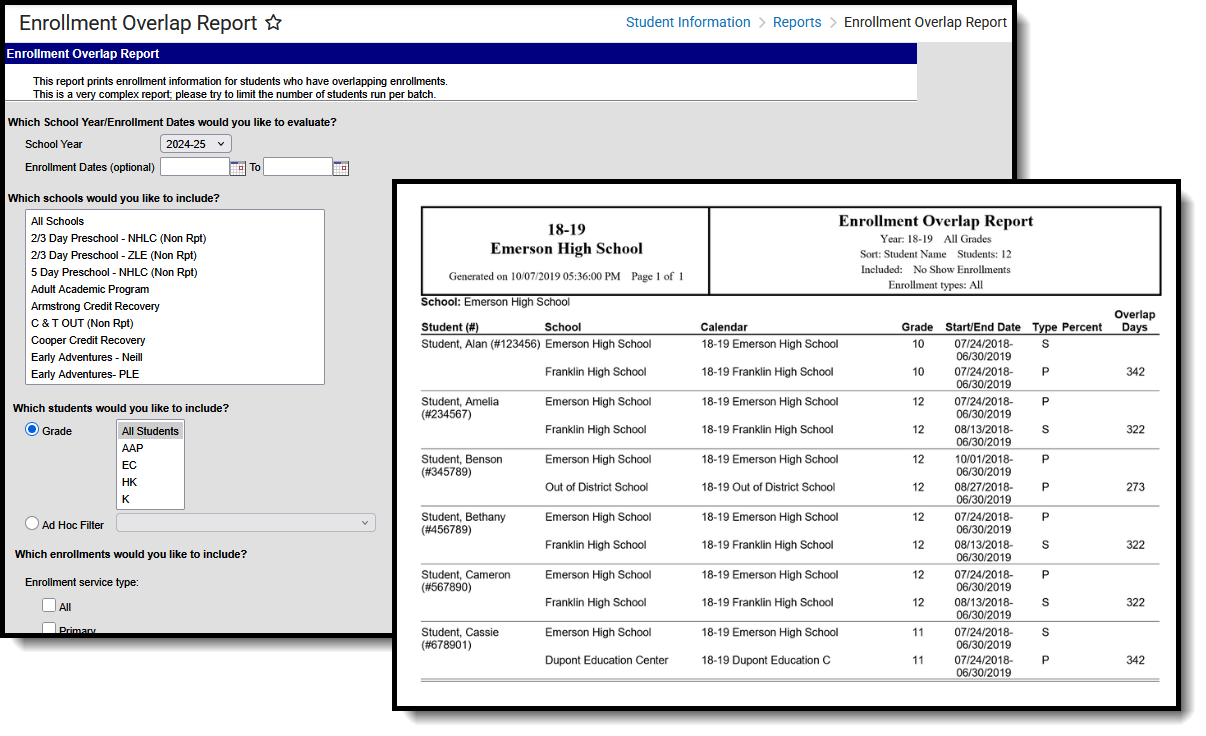This screenshot has height=736, width=1206.
Task: Click Student, Alan (#123456) in report
Action: (480, 344)
